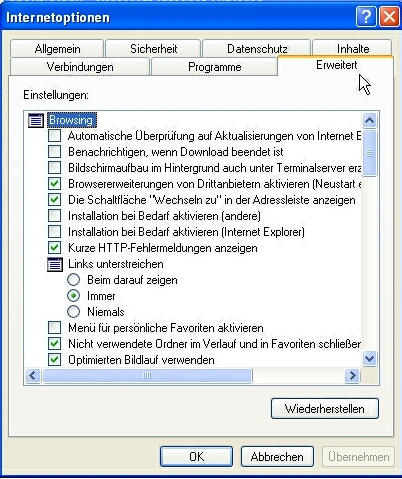This screenshot has height=479, width=402.
Task: Click the vertical scrollbar down arrow
Action: point(369,359)
